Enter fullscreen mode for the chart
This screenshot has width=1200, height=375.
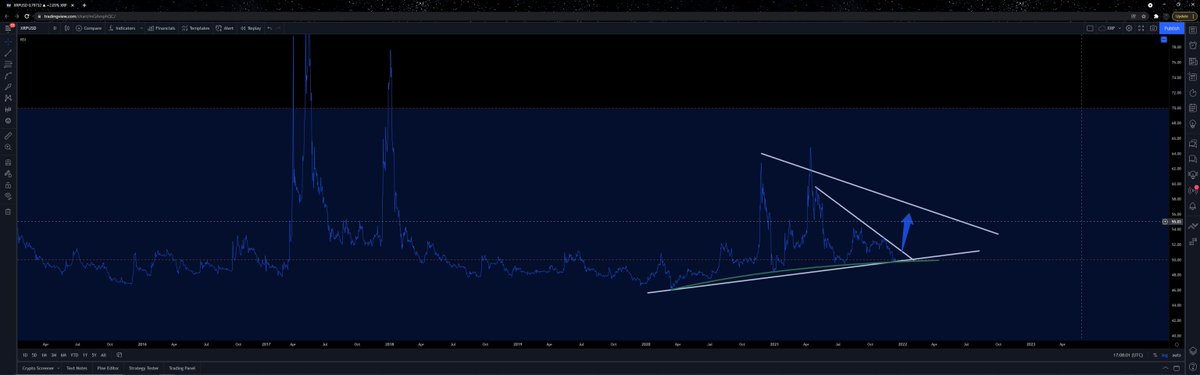tap(1141, 28)
